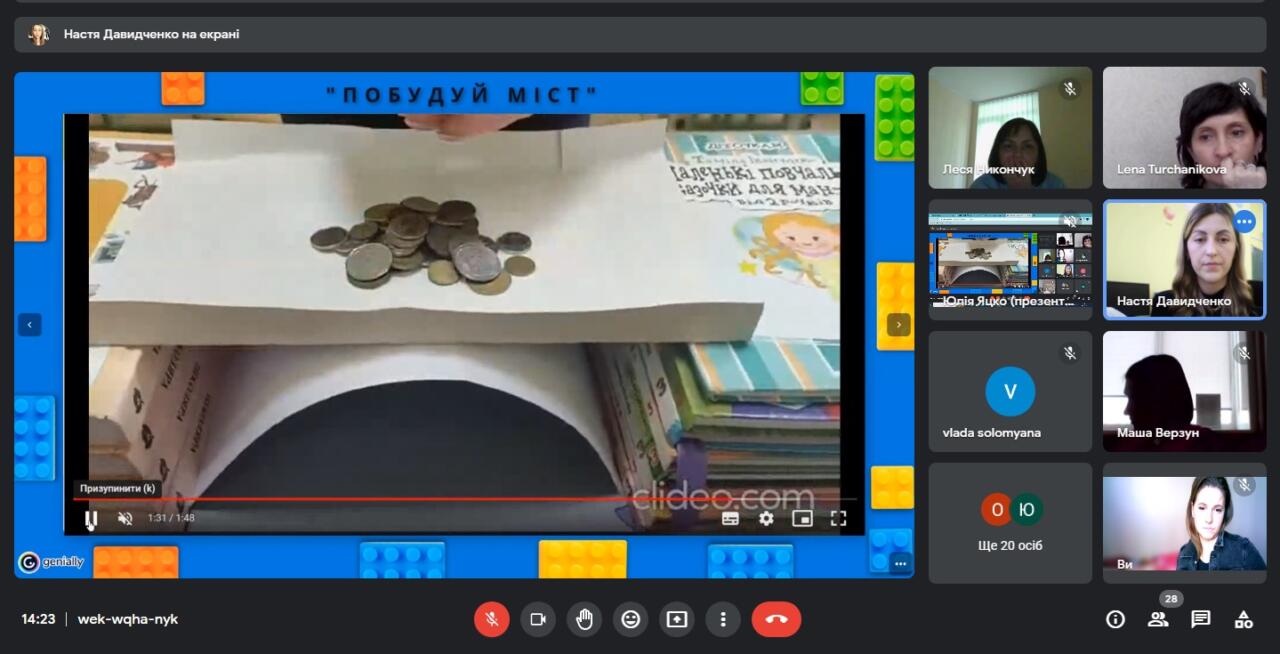Viewport: 1280px width, 654px height.
Task: Click the 'Настя Давидченко на екрані' banner text
Action: (152, 34)
